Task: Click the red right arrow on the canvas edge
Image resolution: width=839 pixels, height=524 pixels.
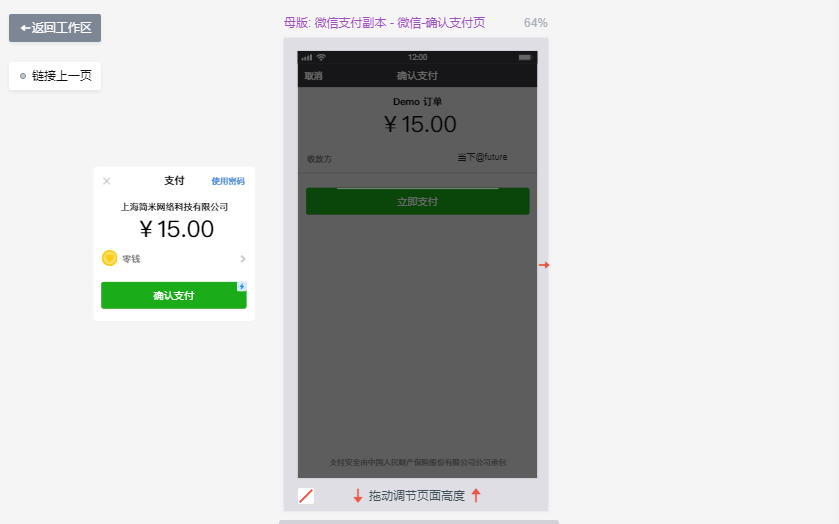Action: click(544, 265)
